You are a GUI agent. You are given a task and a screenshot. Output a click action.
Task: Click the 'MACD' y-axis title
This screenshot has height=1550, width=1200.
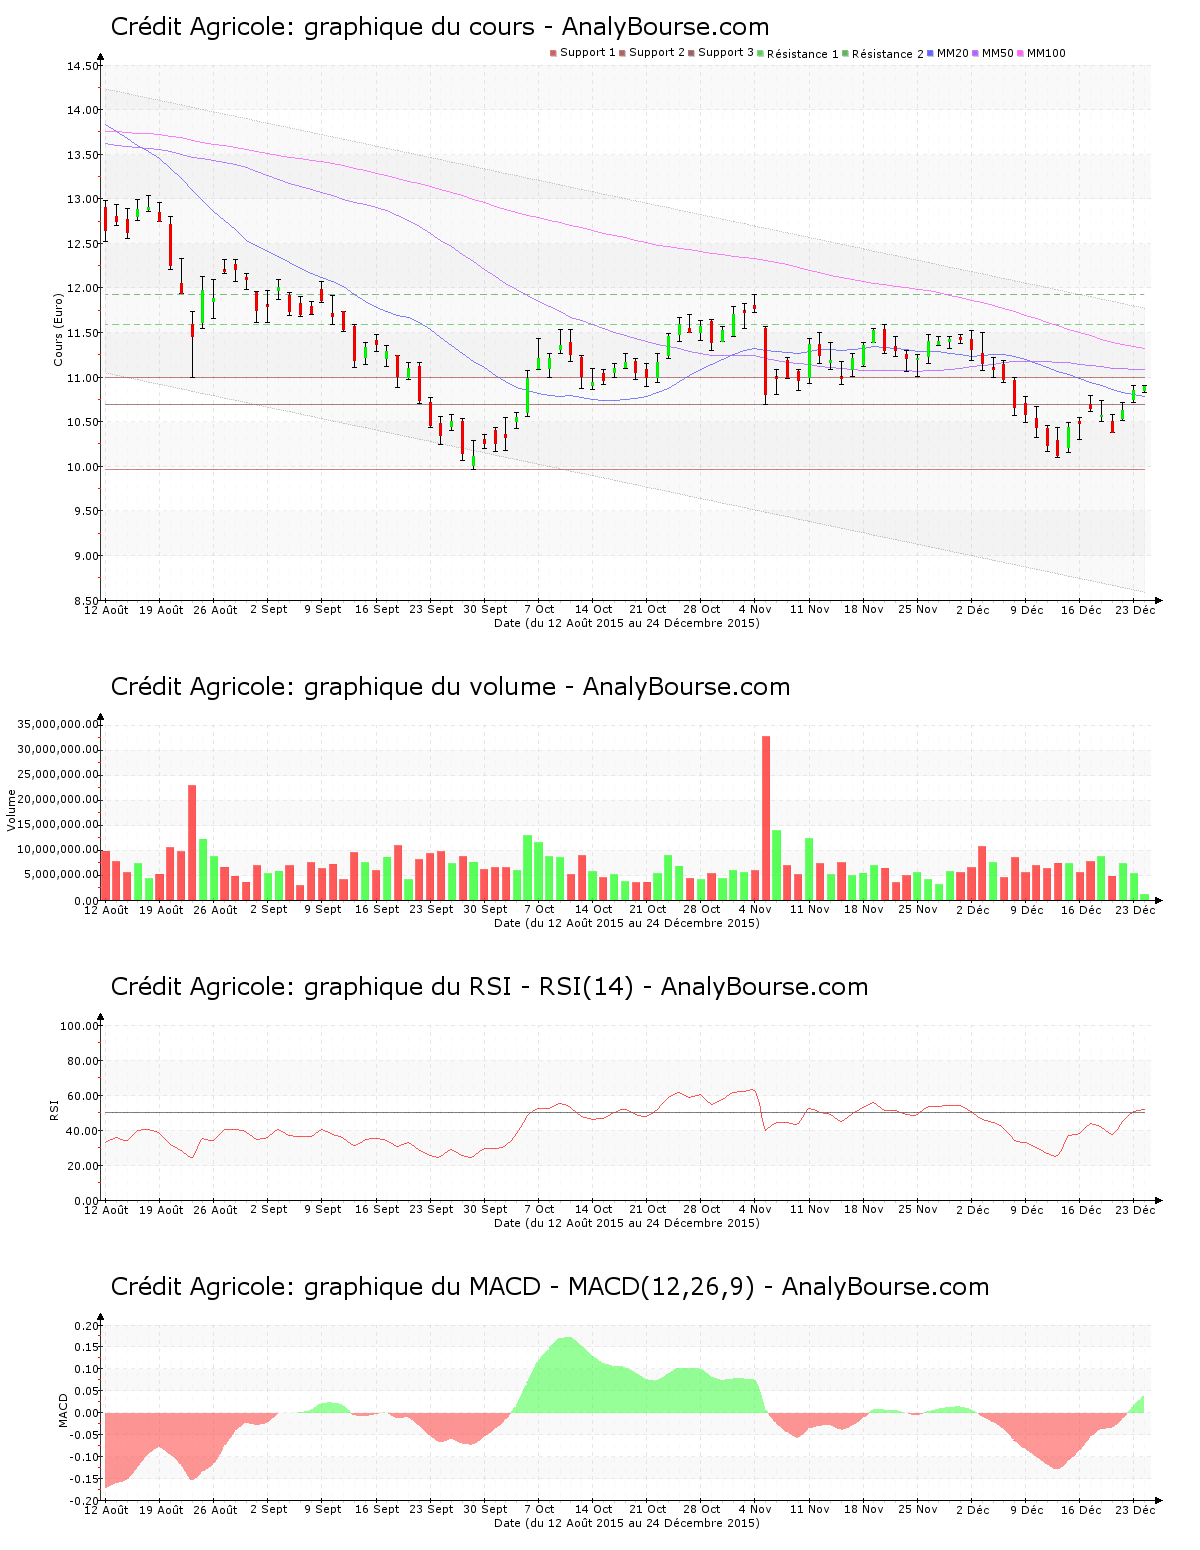coord(63,1410)
